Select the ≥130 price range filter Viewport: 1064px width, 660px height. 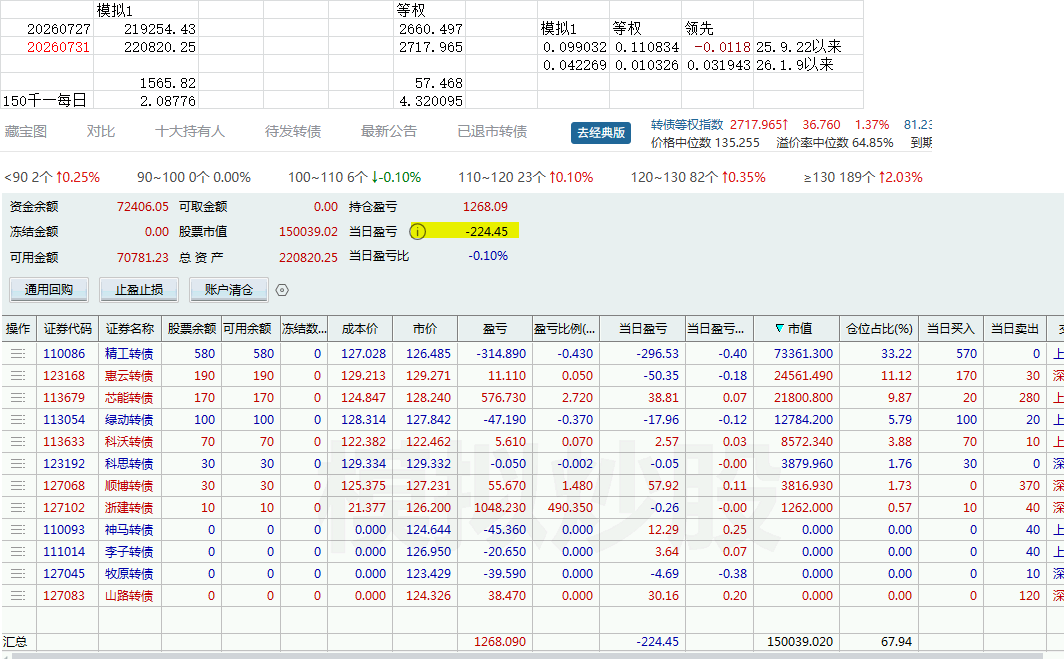863,177
